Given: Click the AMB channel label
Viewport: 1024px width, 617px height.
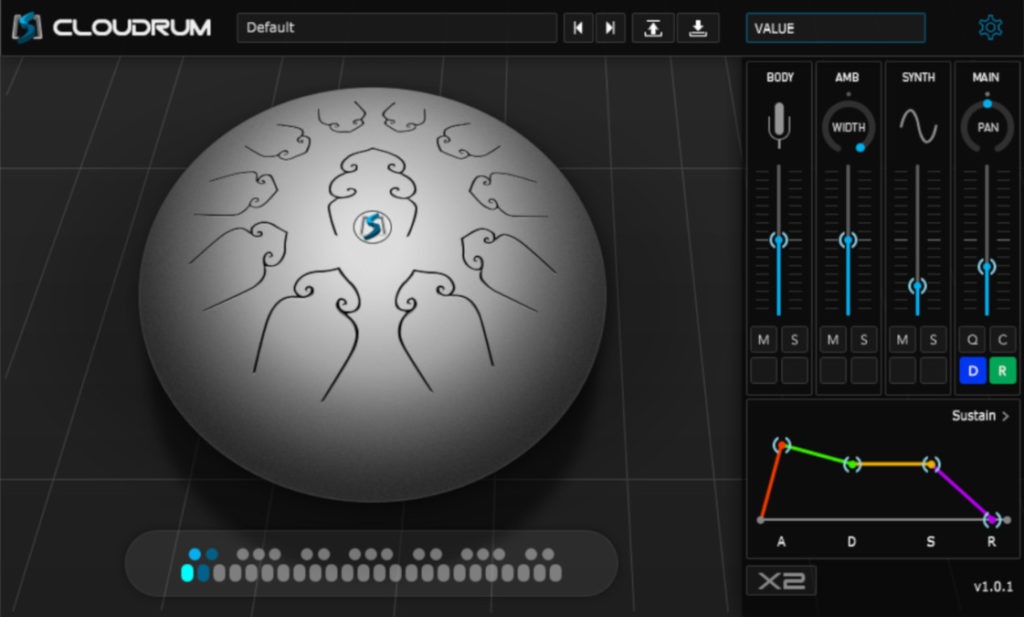Looking at the screenshot, I should [x=847, y=78].
